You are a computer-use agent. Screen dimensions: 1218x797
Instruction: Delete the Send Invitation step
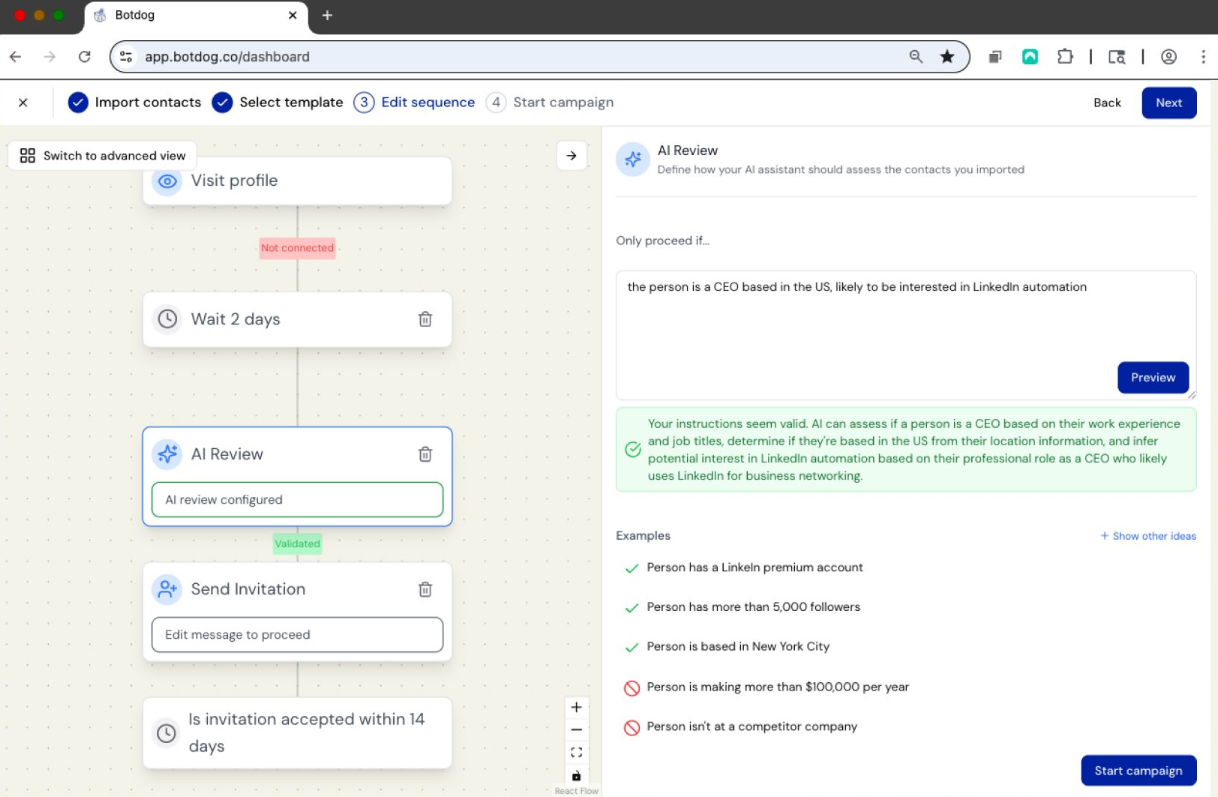pyautogui.click(x=425, y=589)
